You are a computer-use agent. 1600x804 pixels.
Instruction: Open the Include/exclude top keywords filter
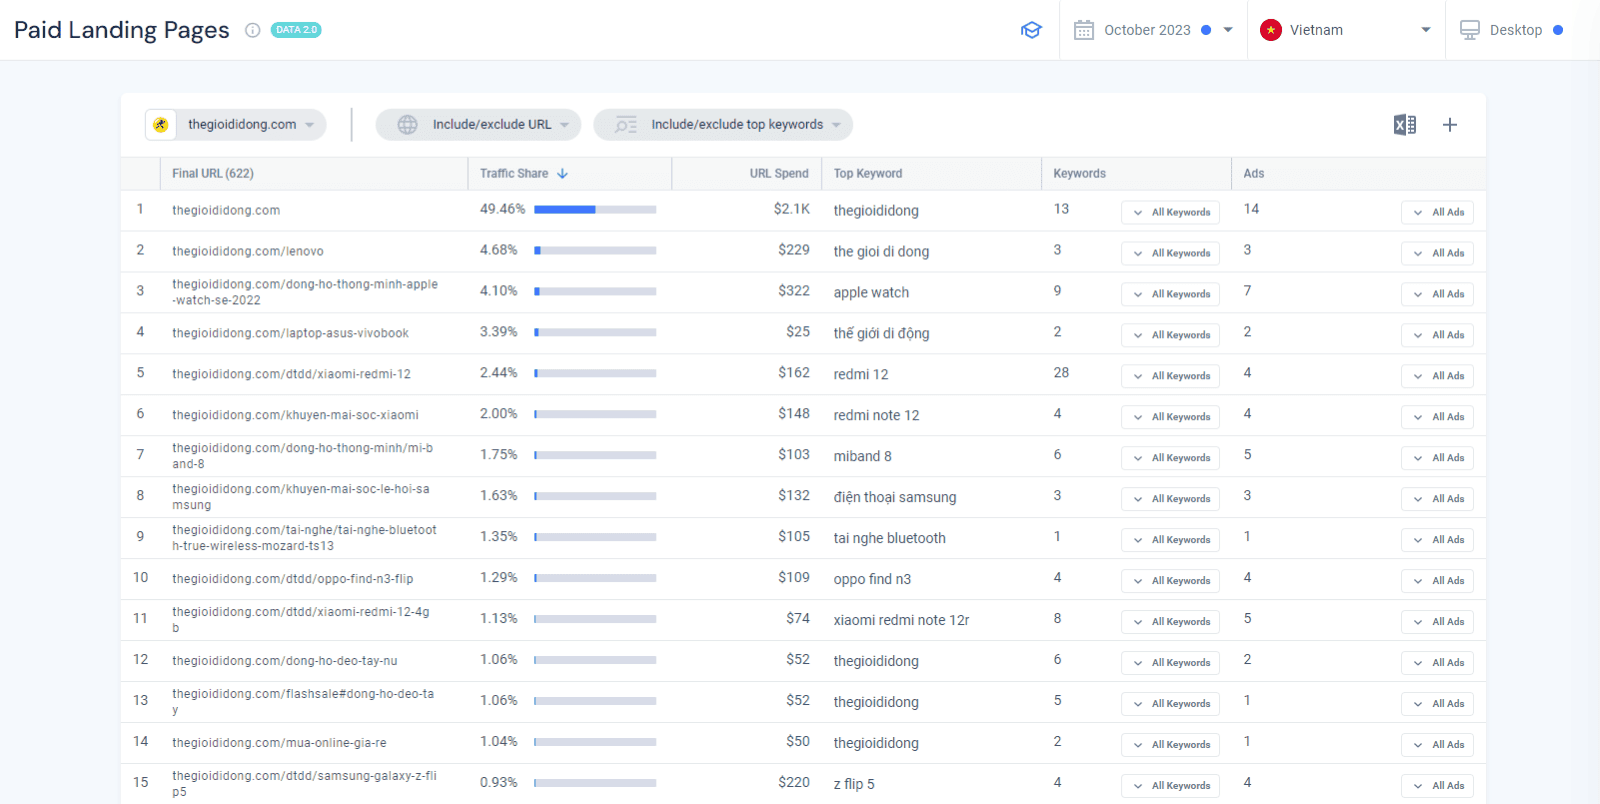723,125
